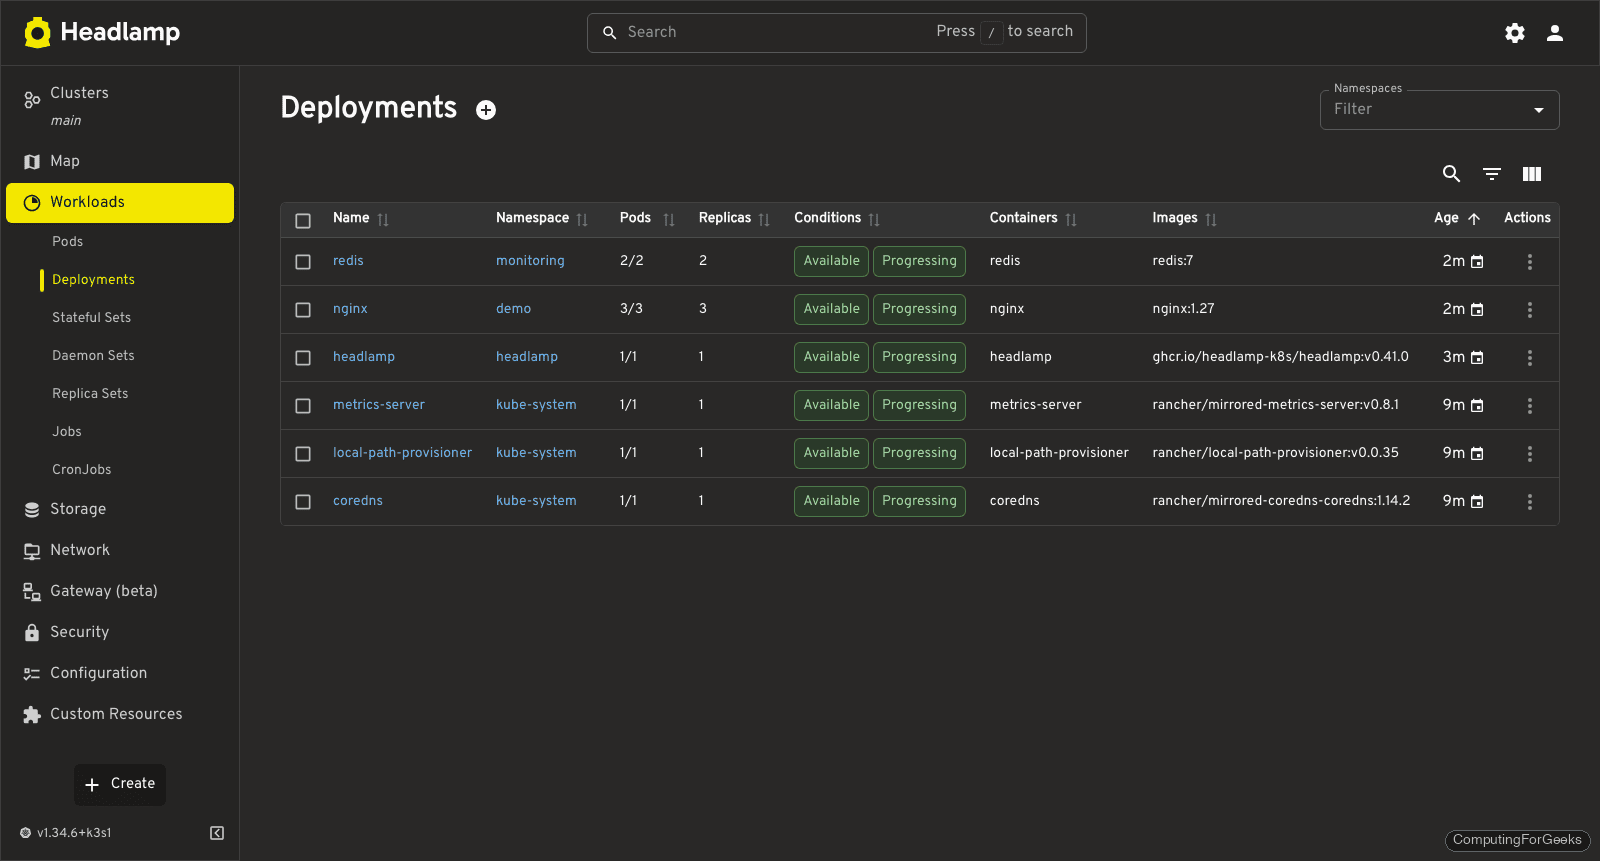Open the table search magnifier icon
Viewport: 1600px width, 861px height.
pos(1452,174)
